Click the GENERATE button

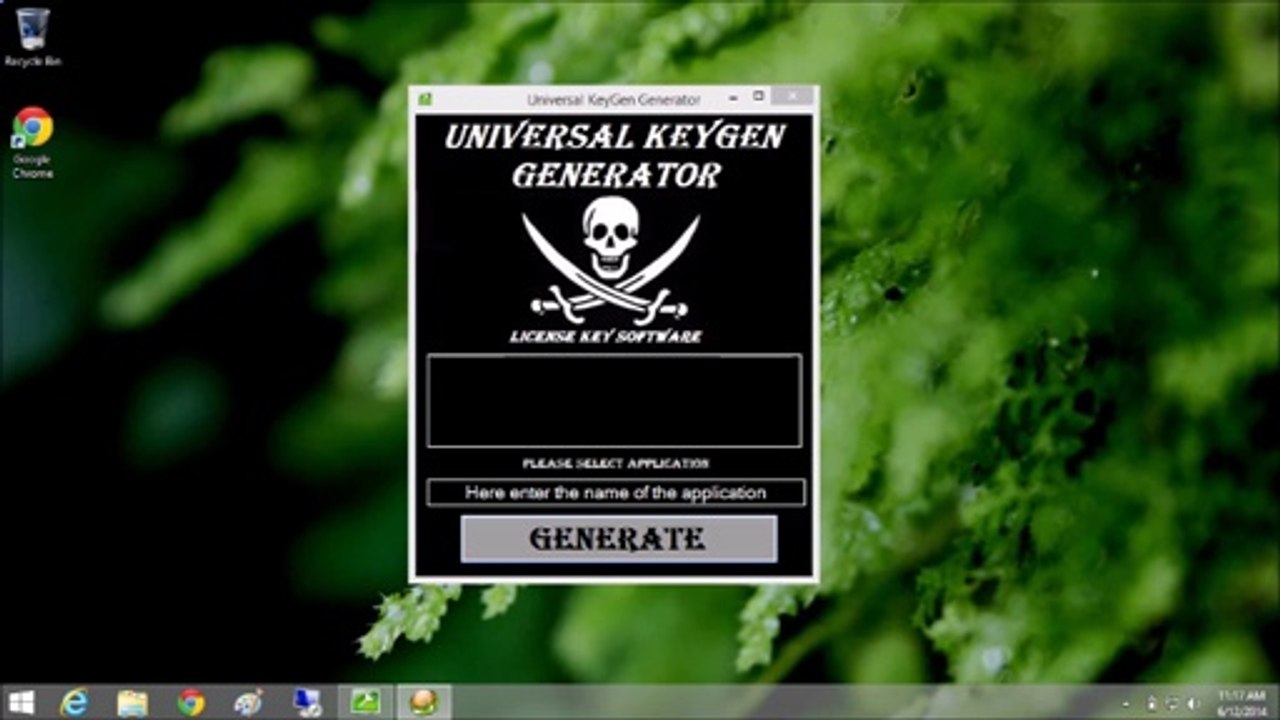click(618, 539)
